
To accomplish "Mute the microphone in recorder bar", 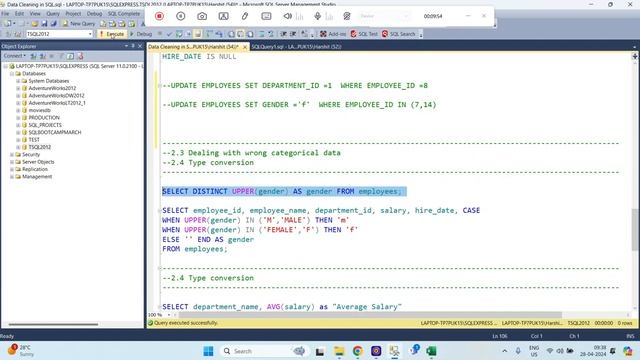I will click(x=317, y=16).
